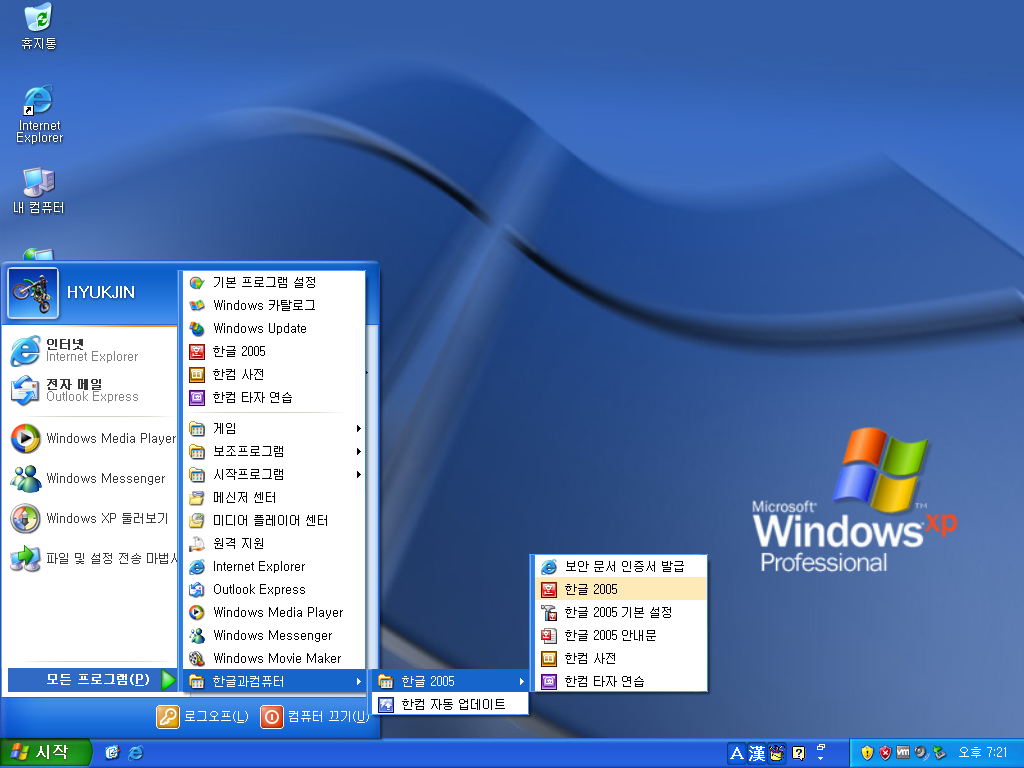
Task: Open Windows XP 둘러보기 tour
Action: [89, 519]
